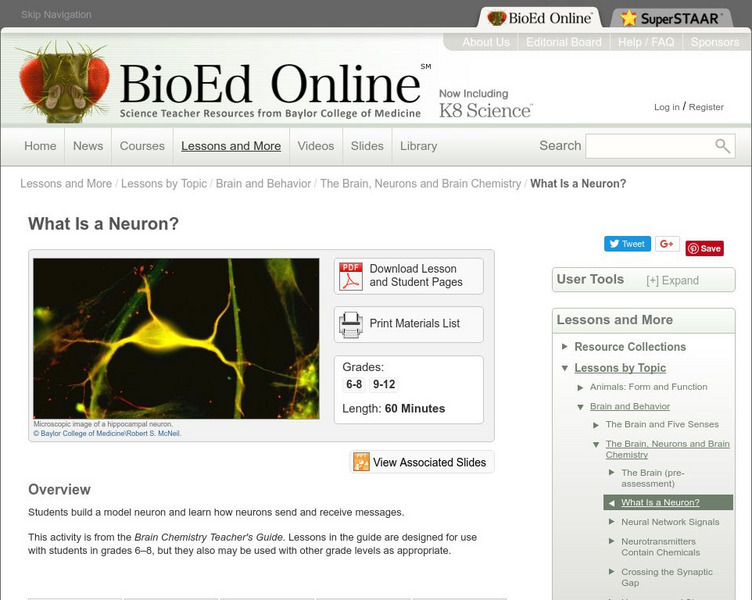Click View Associated Slides button

click(x=423, y=462)
